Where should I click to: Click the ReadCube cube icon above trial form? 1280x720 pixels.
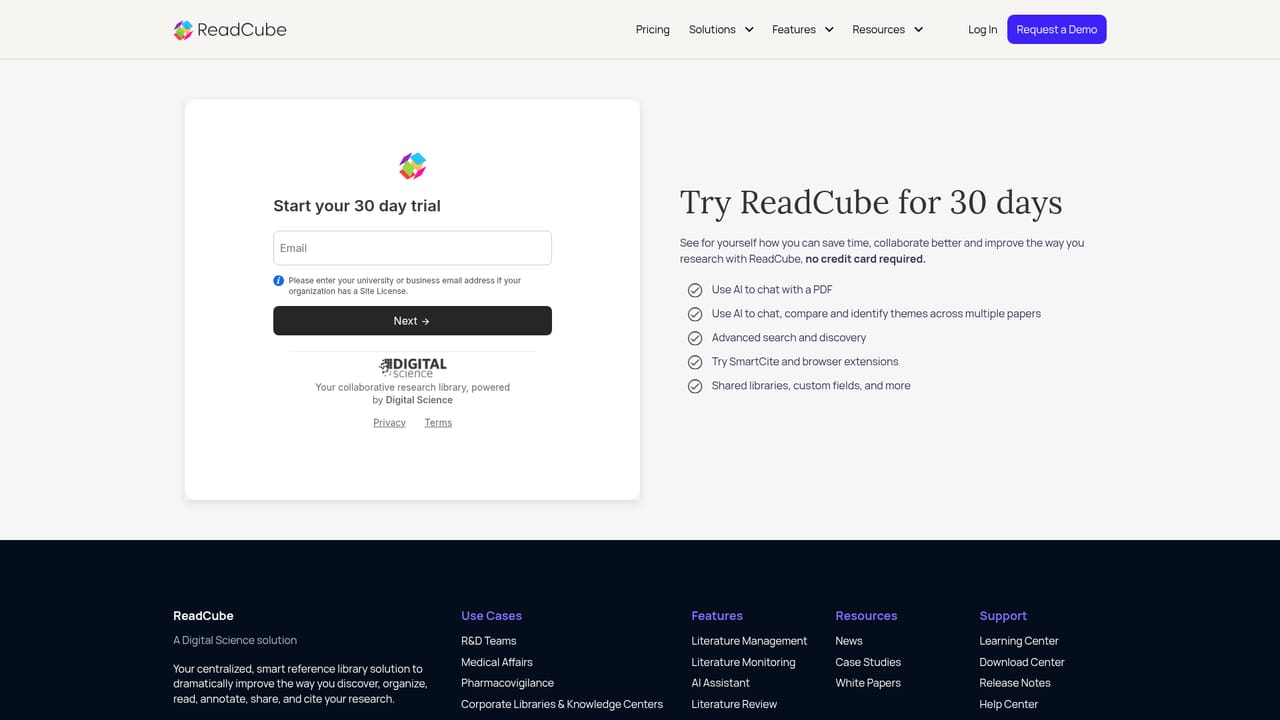(413, 166)
